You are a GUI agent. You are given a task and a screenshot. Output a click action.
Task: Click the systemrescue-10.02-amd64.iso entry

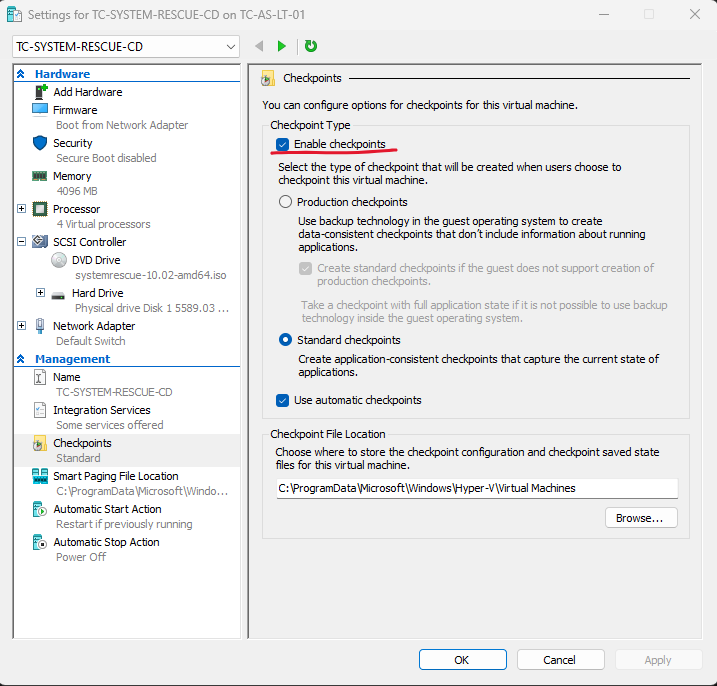point(150,275)
